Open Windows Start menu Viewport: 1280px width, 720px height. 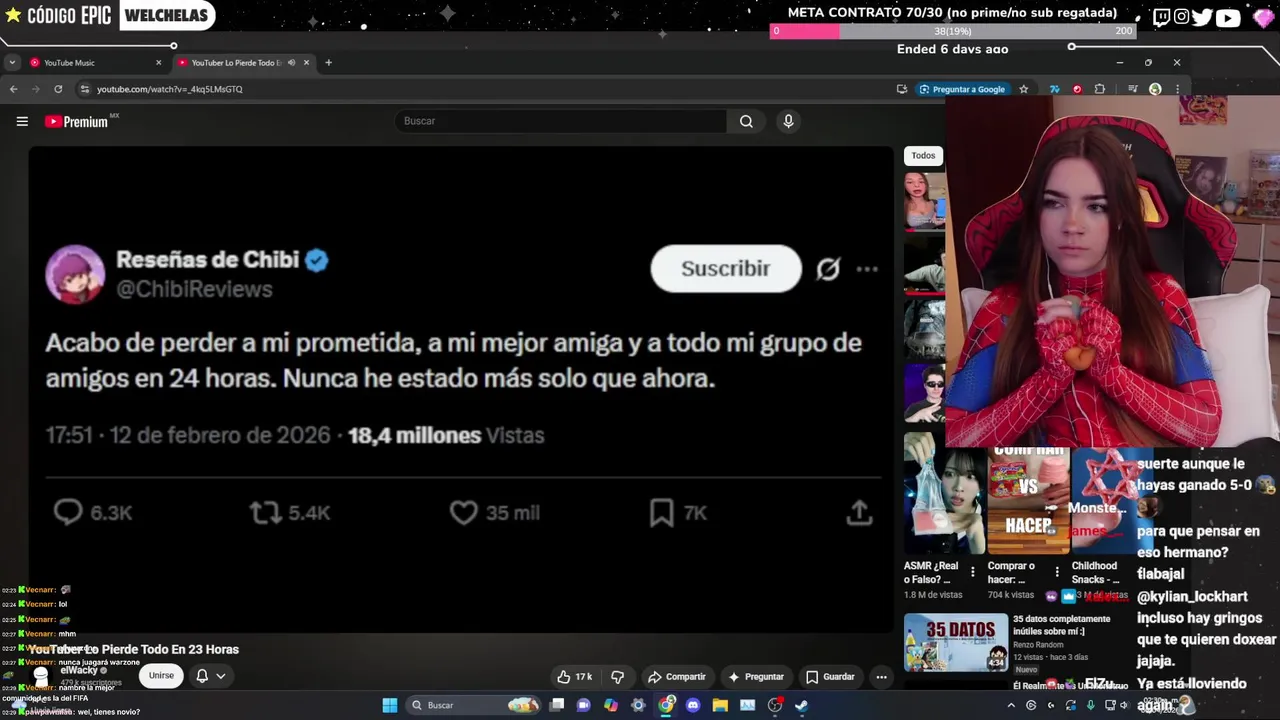point(390,705)
